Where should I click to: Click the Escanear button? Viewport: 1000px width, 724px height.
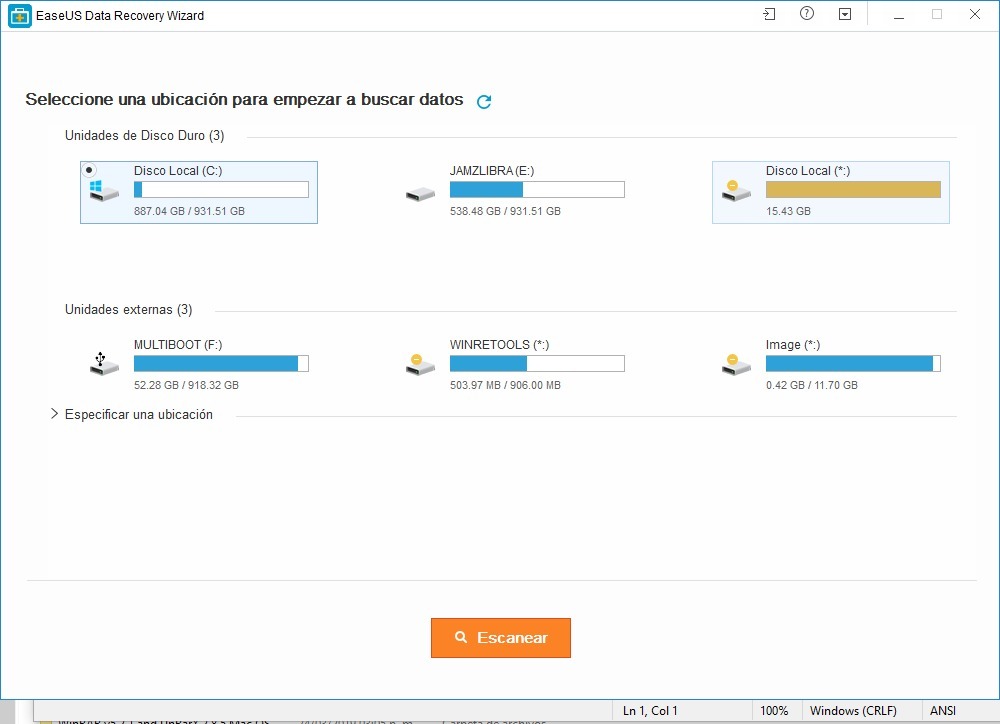click(x=501, y=637)
